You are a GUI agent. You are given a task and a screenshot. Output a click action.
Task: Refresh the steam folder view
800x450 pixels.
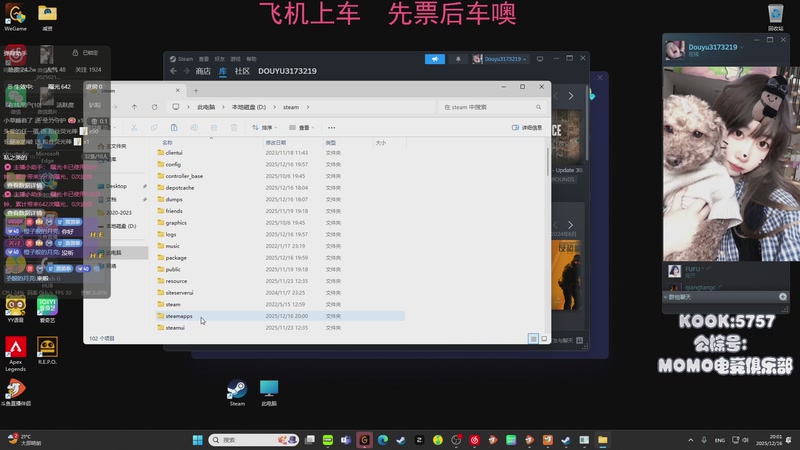point(155,107)
